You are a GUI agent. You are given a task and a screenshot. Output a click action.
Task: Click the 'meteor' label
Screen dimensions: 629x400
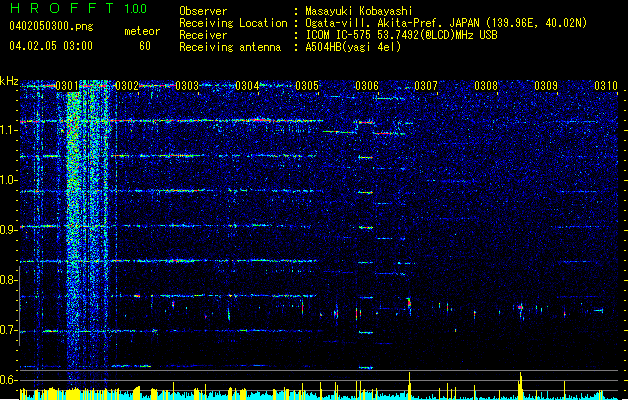[142, 31]
